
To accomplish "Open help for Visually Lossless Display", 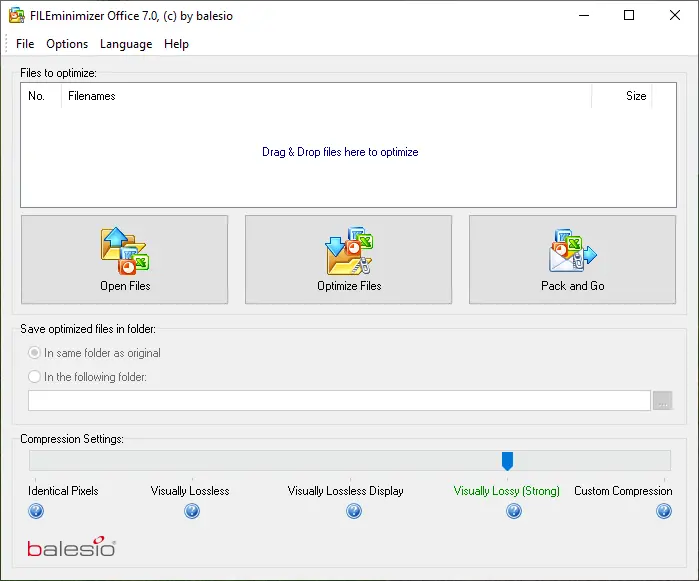I will tap(354, 511).
